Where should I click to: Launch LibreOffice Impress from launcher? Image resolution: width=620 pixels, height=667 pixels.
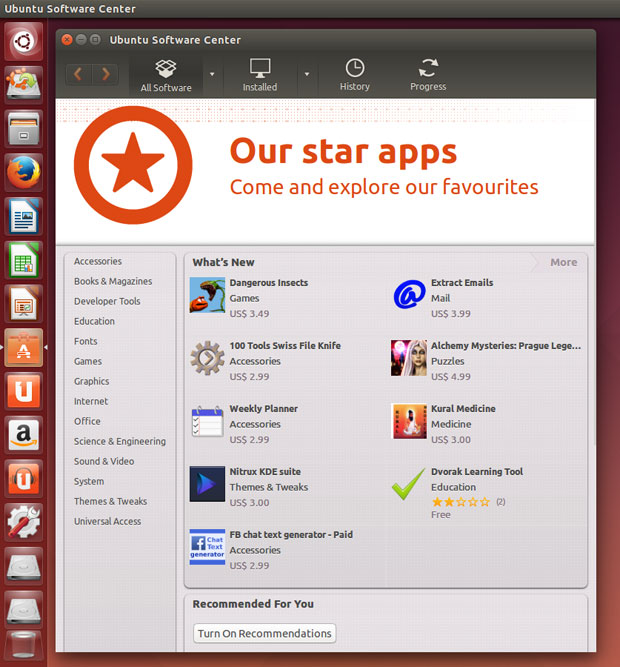[x=23, y=304]
